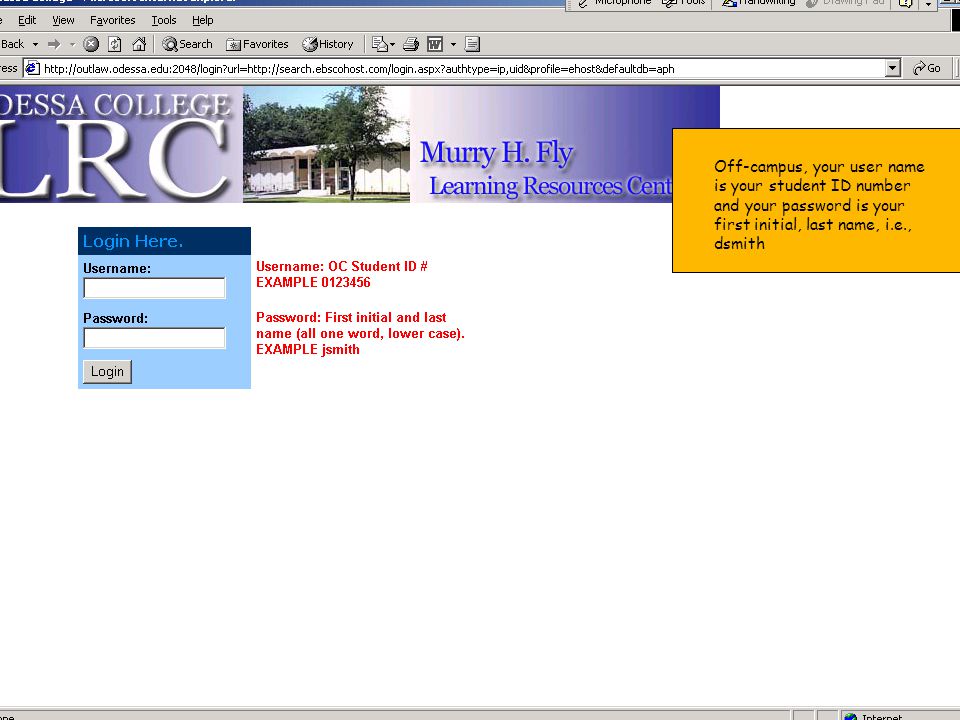This screenshot has width=960, height=720.
Task: Open the Mail icon dropdown arrow
Action: [x=392, y=44]
